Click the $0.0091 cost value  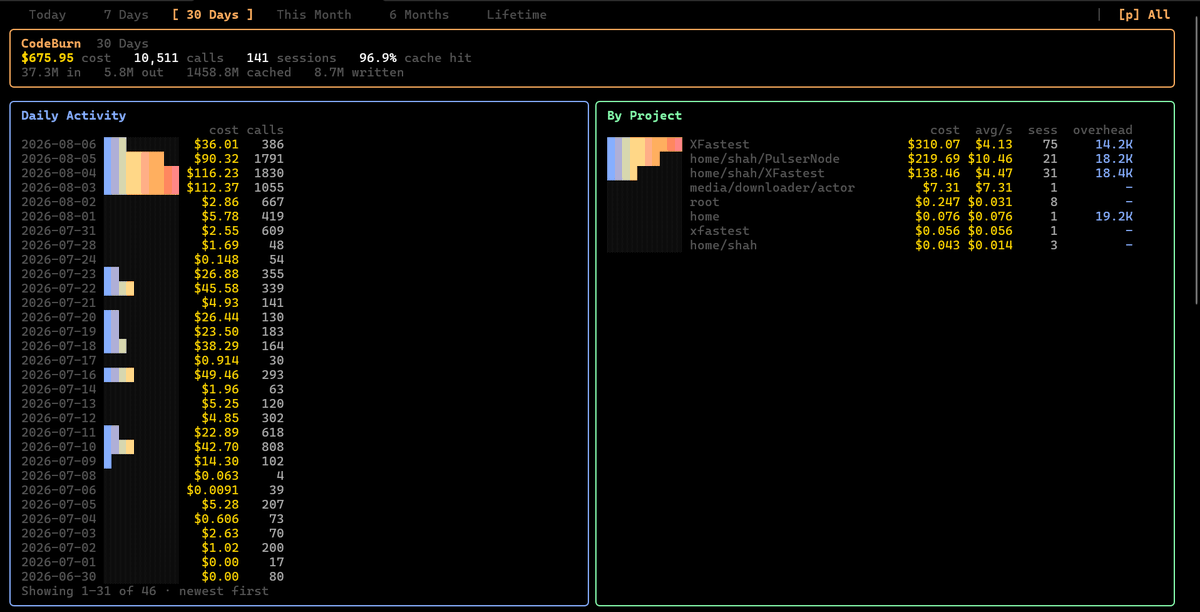click(212, 490)
